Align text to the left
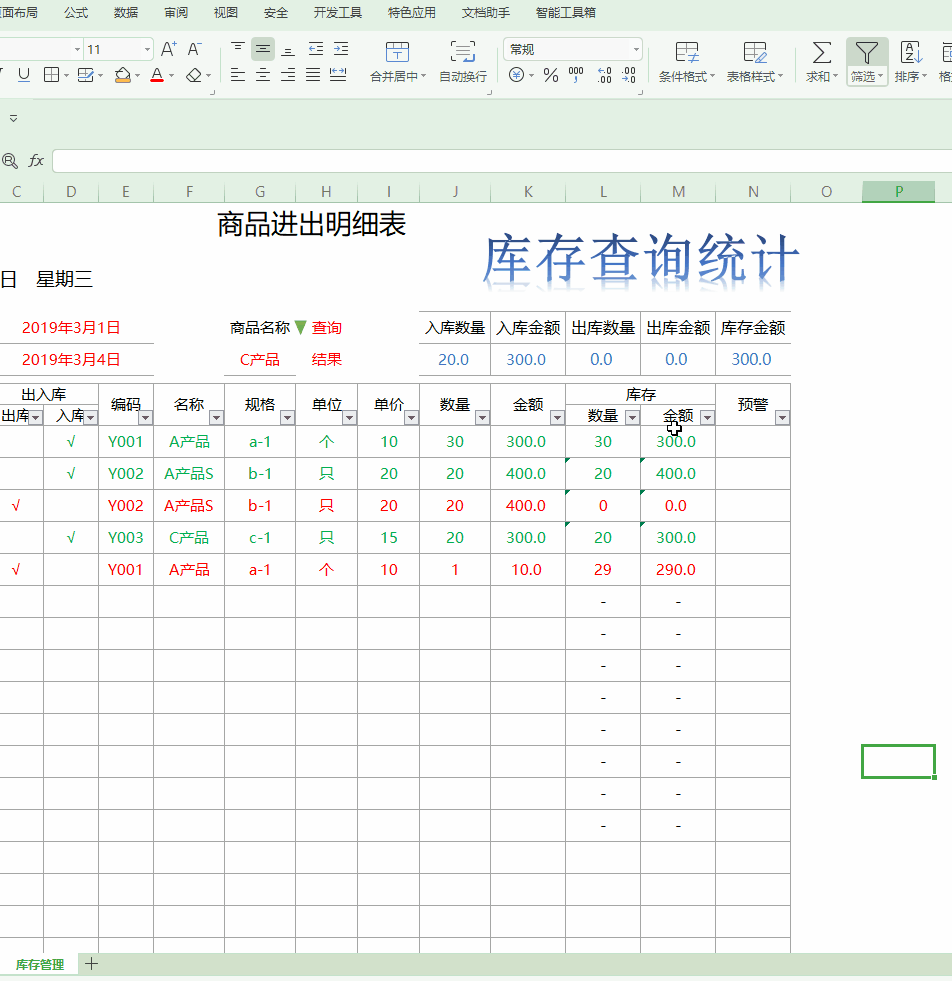Viewport: 952px width, 981px height. point(238,76)
